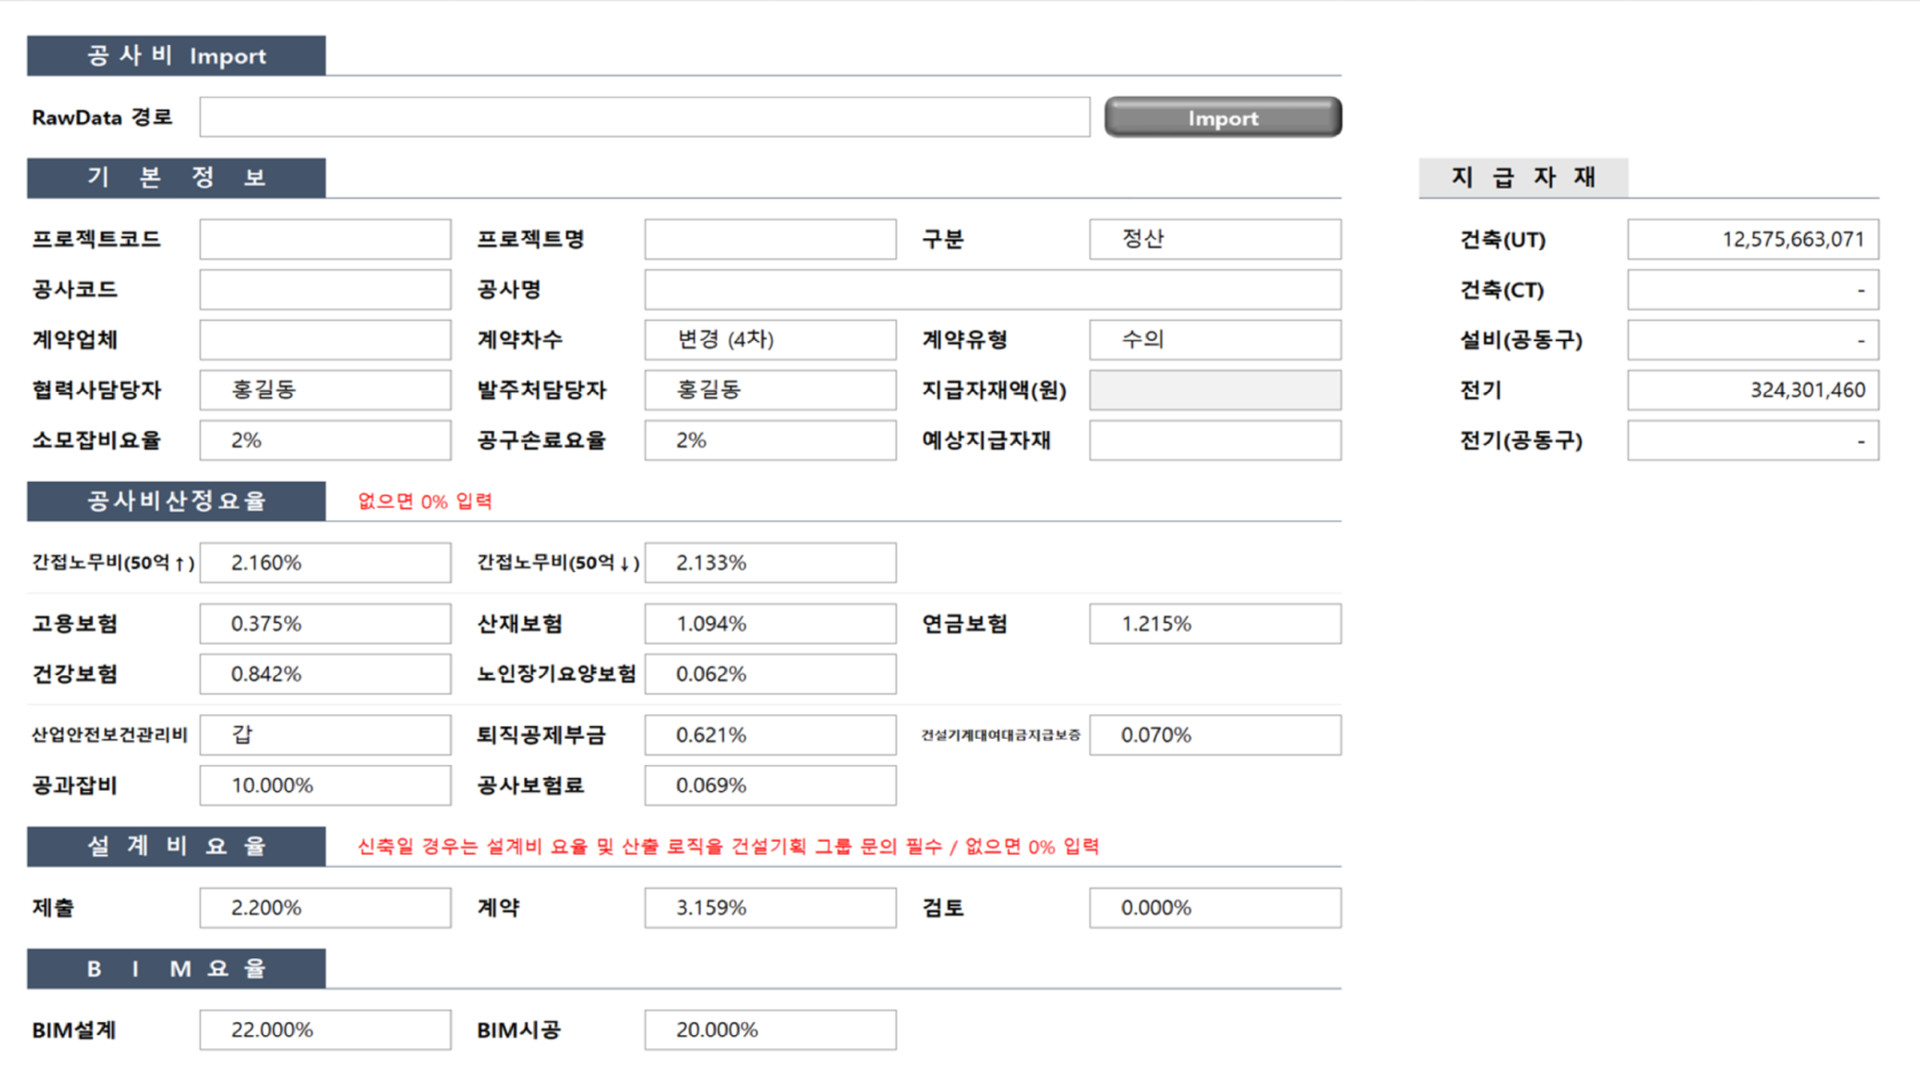The height and width of the screenshot is (1080, 1920).
Task: Click the 공과잡비 10.000% field
Action: 324,785
